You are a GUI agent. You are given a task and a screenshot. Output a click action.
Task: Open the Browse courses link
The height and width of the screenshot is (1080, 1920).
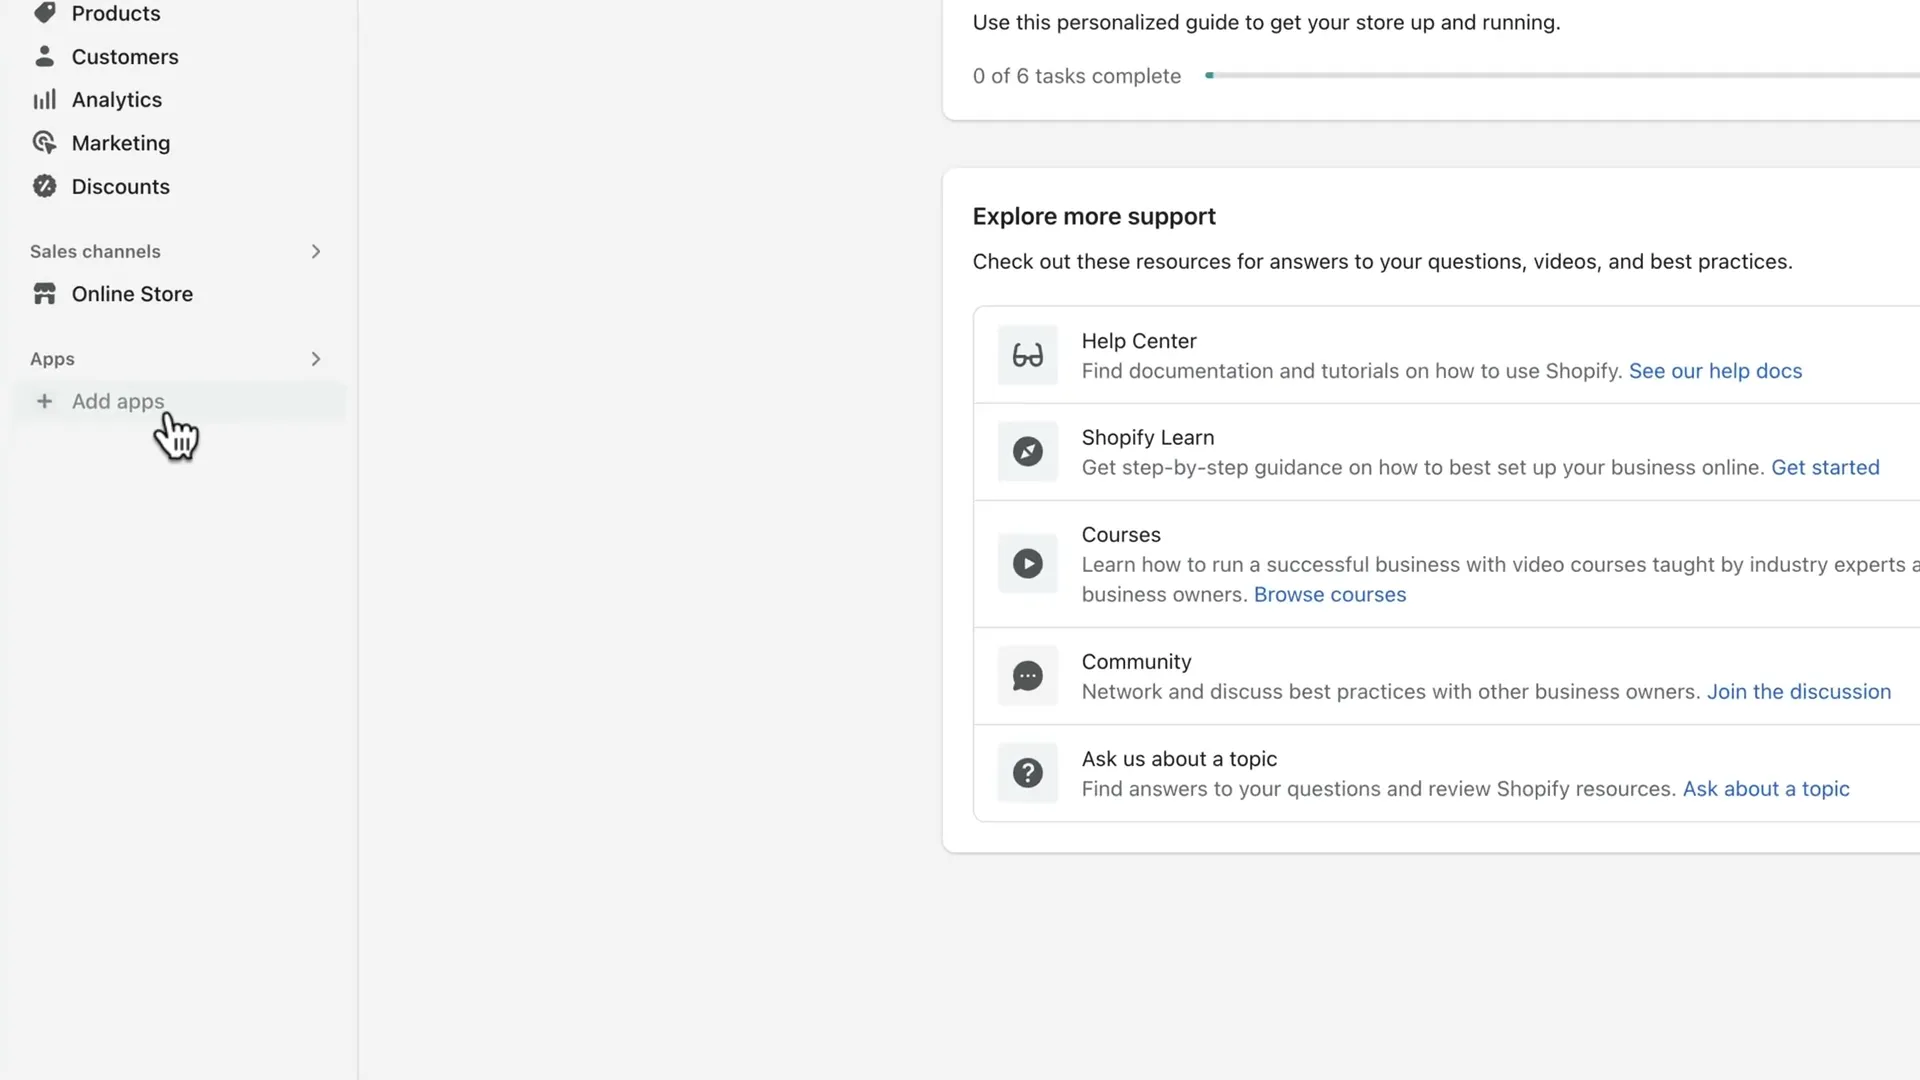click(1329, 595)
